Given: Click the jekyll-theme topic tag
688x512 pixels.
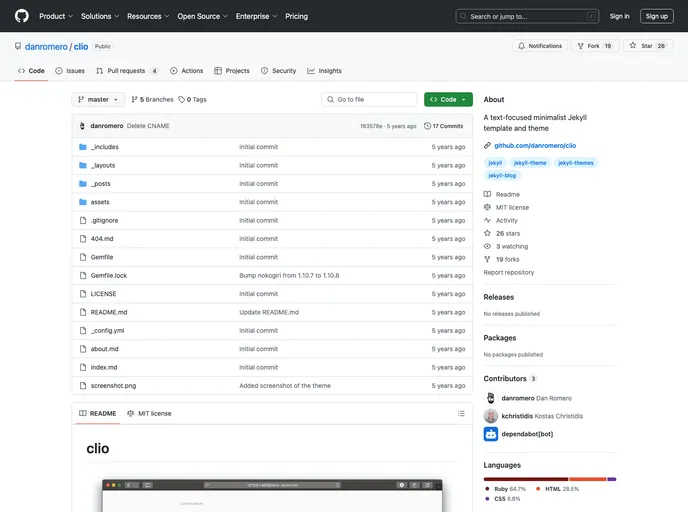Looking at the screenshot, I should pos(530,163).
